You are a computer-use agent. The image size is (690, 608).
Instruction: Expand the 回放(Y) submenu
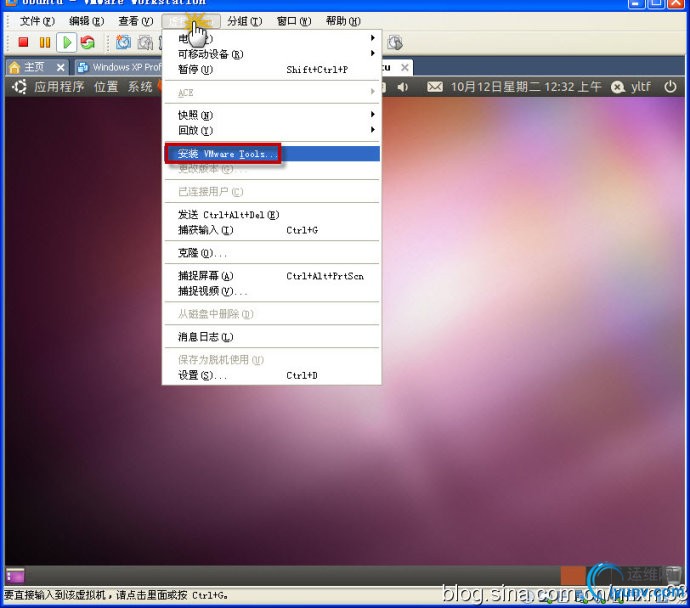[272, 130]
